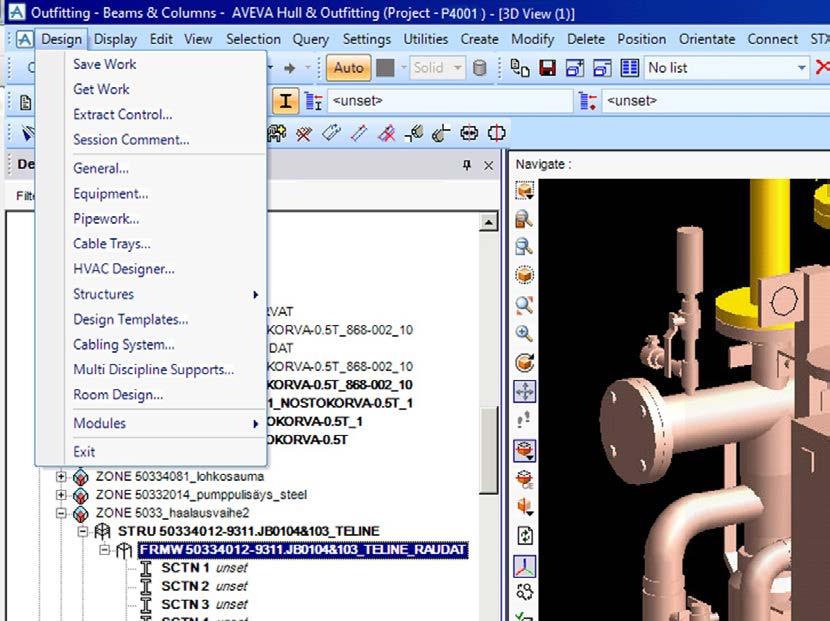Viewport: 830px width, 621px height.
Task: Click the walk footsteps icon
Action: [x=524, y=420]
